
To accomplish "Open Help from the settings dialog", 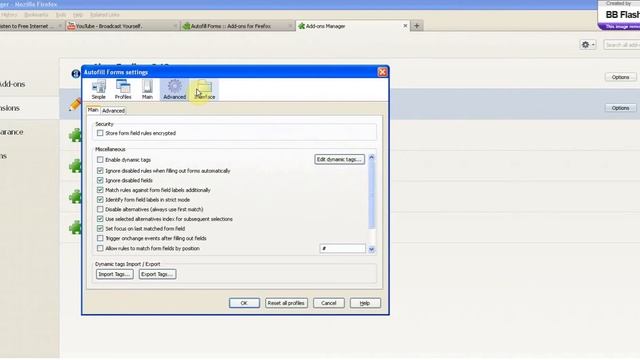I will [365, 303].
